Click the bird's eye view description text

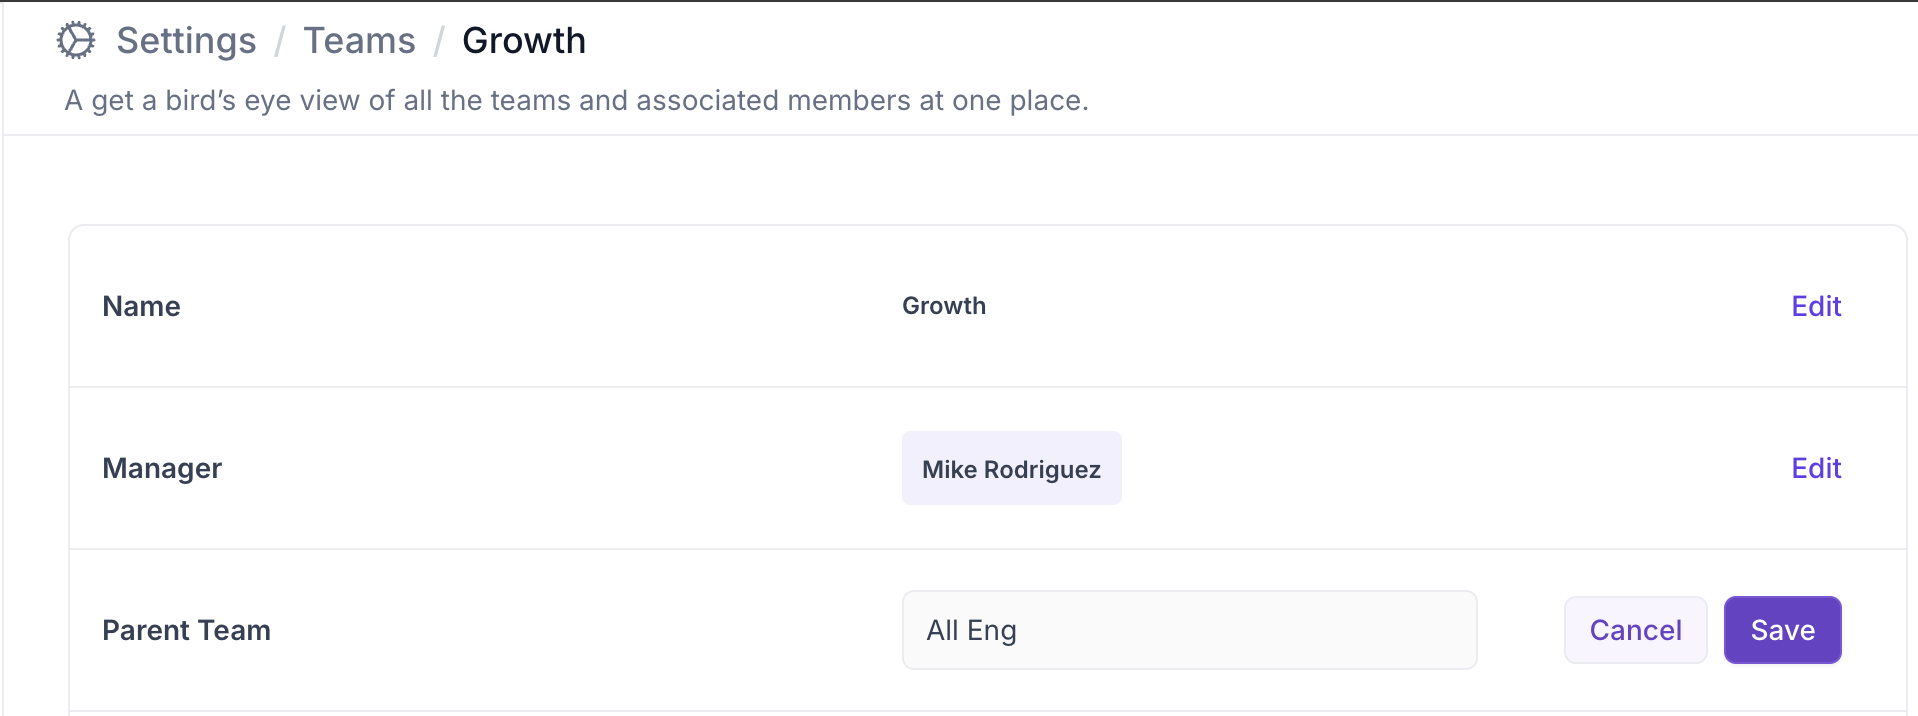(577, 100)
